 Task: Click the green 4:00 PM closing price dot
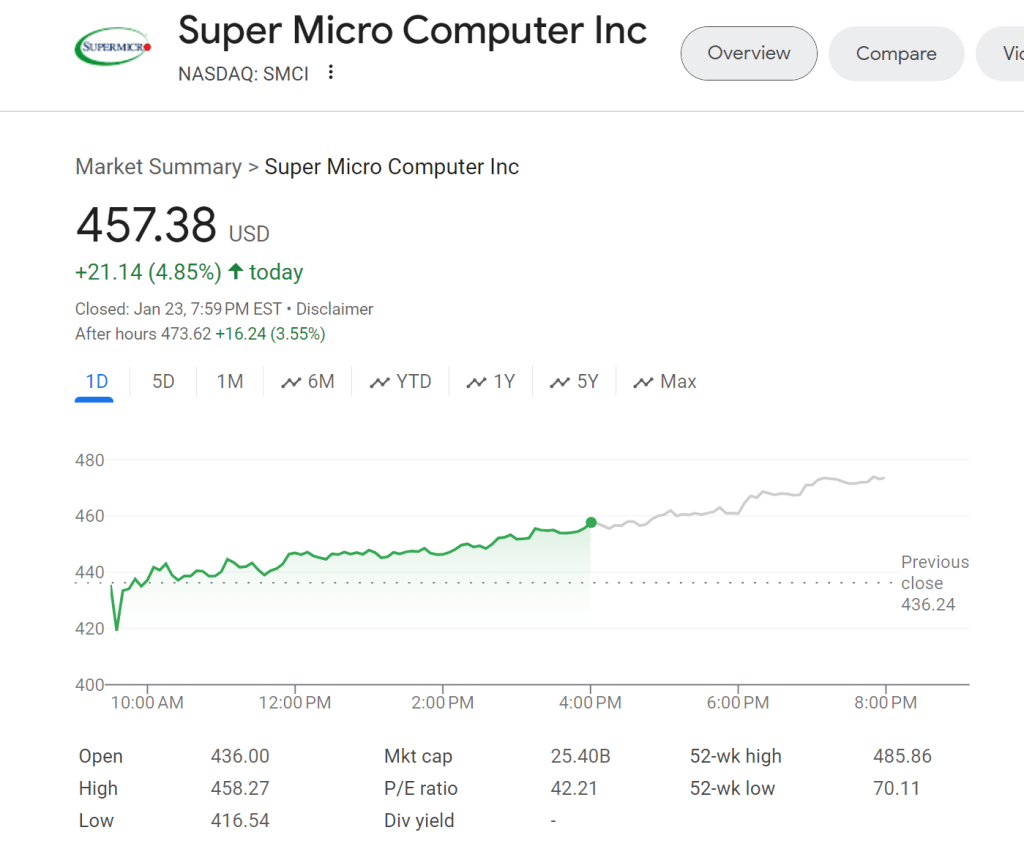coord(591,522)
